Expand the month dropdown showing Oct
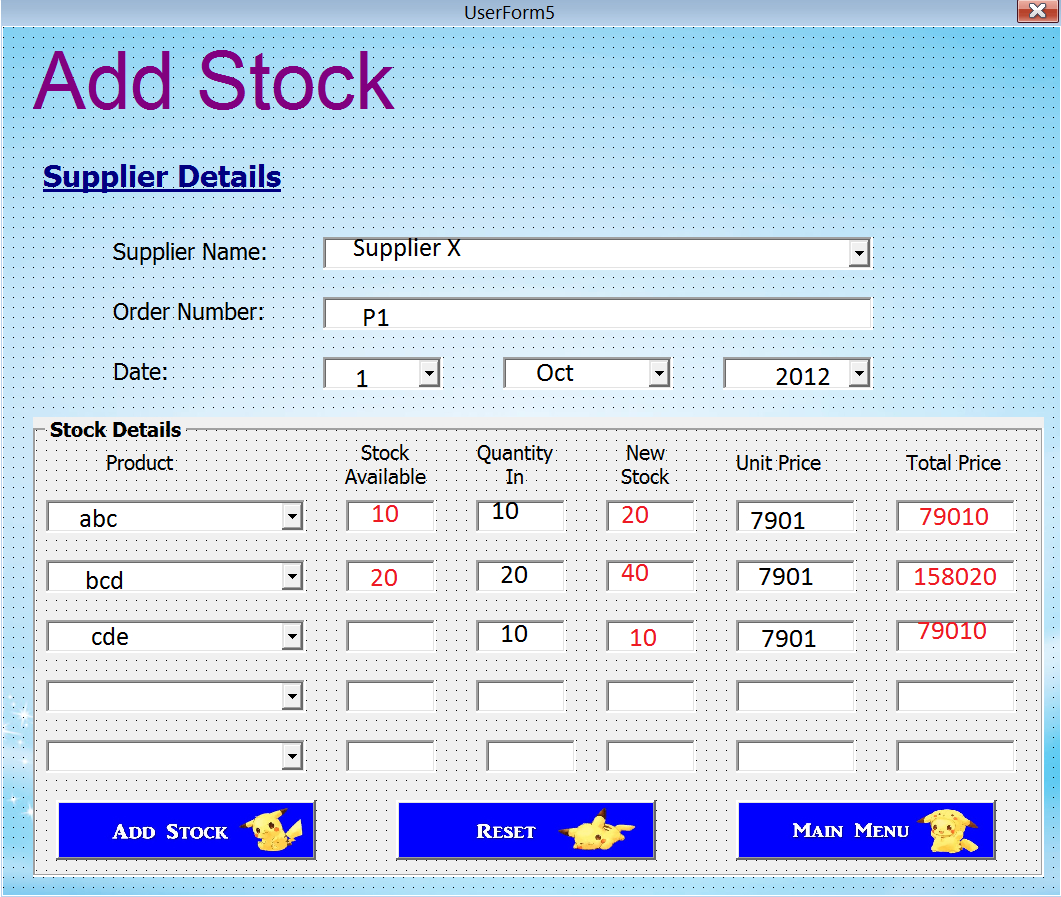The height and width of the screenshot is (897, 1061). point(658,373)
